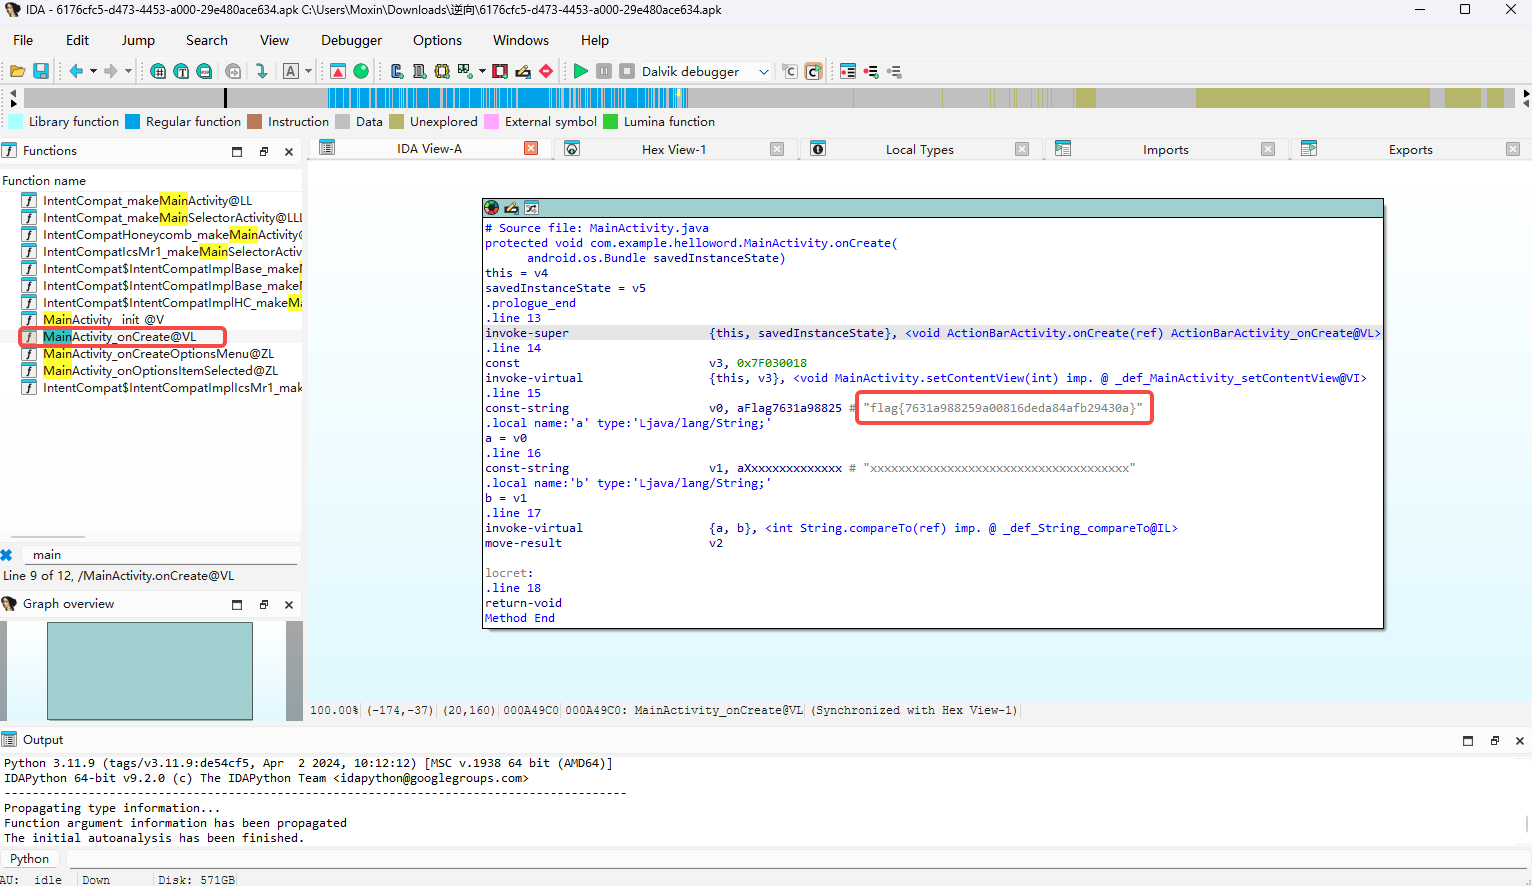The height and width of the screenshot is (886, 1532).
Task: Click the Jump back arrow icon
Action: (76, 71)
